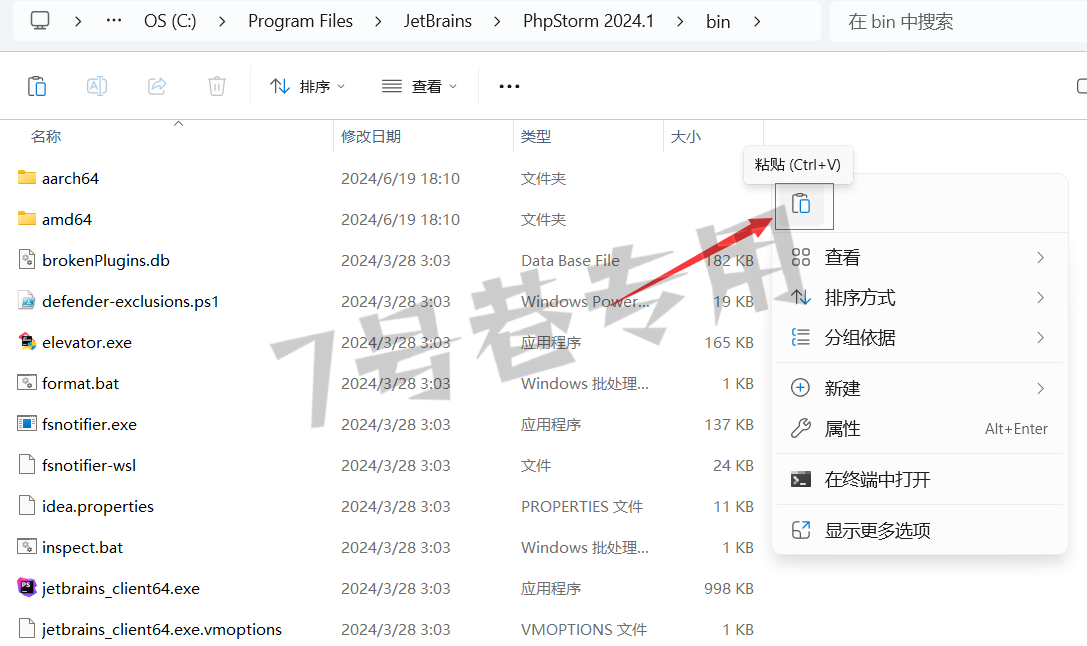This screenshot has width=1087, height=646.
Task: Show hidden path folders via address bar ellipsis
Action: pos(114,21)
